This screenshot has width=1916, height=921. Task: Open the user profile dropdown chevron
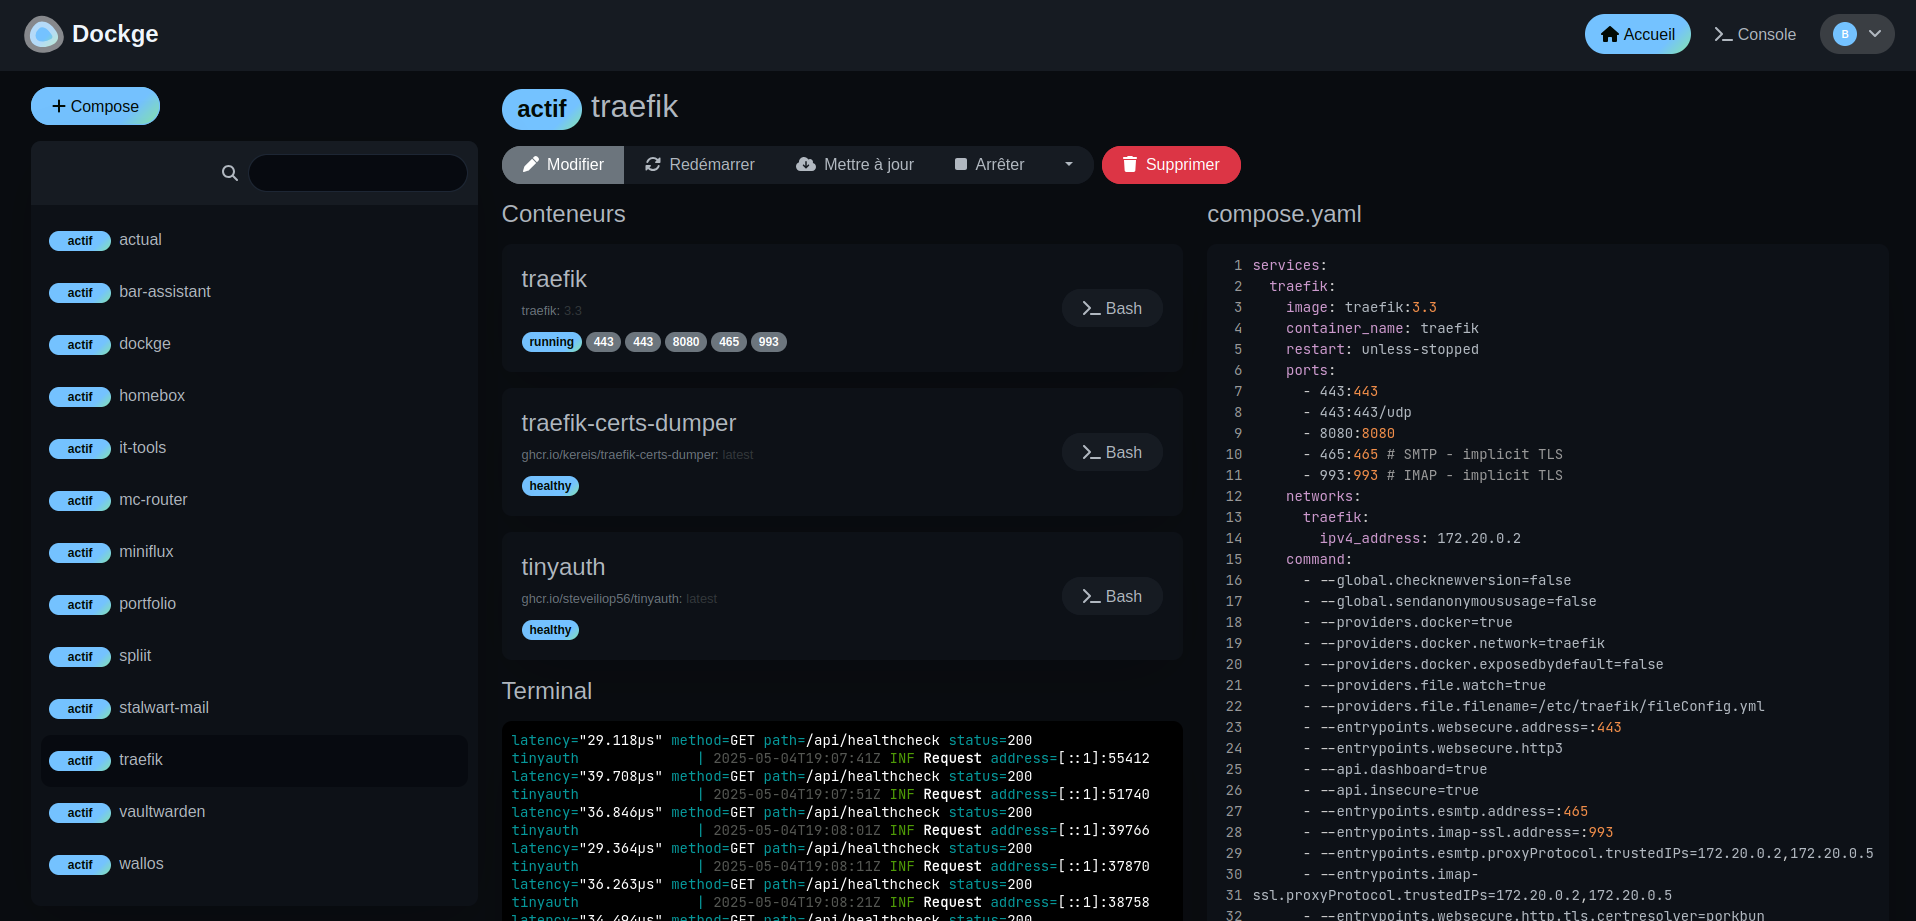1875,34
